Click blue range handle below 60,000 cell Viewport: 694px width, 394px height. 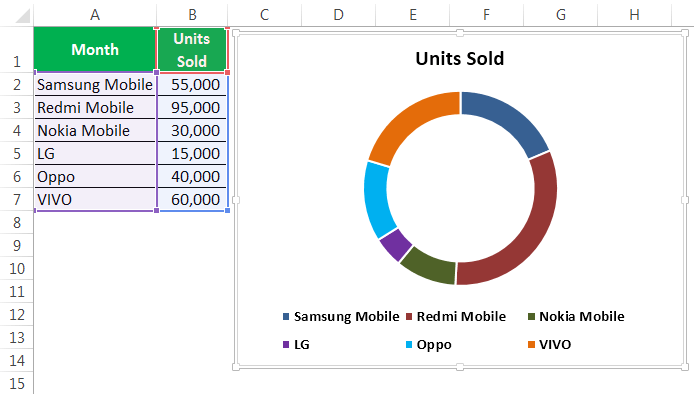pyautogui.click(x=227, y=211)
